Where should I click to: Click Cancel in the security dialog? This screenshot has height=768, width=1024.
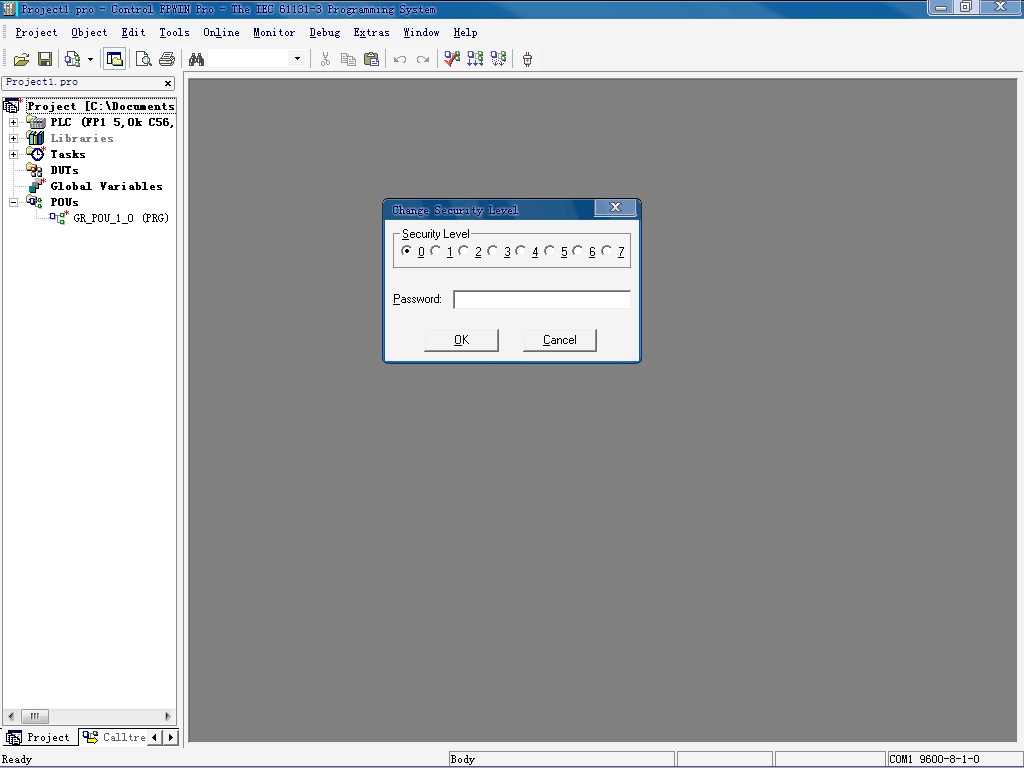pyautogui.click(x=559, y=340)
